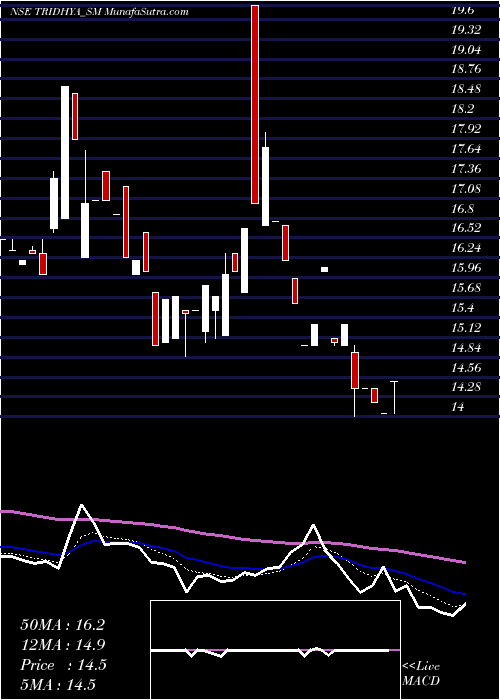Click the tallest red candlestick reaching 19.6
This screenshot has height=700, width=500.
click(x=255, y=104)
